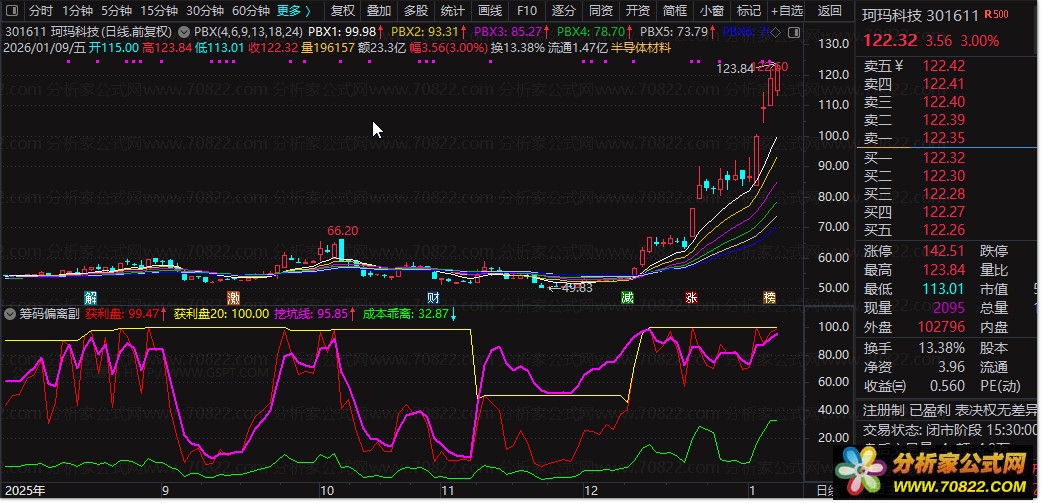Viewport: 1043px width, 503px height.
Task: Expand the 筹码偏离副 indicator dropdown arrow
Action: [x=9, y=313]
